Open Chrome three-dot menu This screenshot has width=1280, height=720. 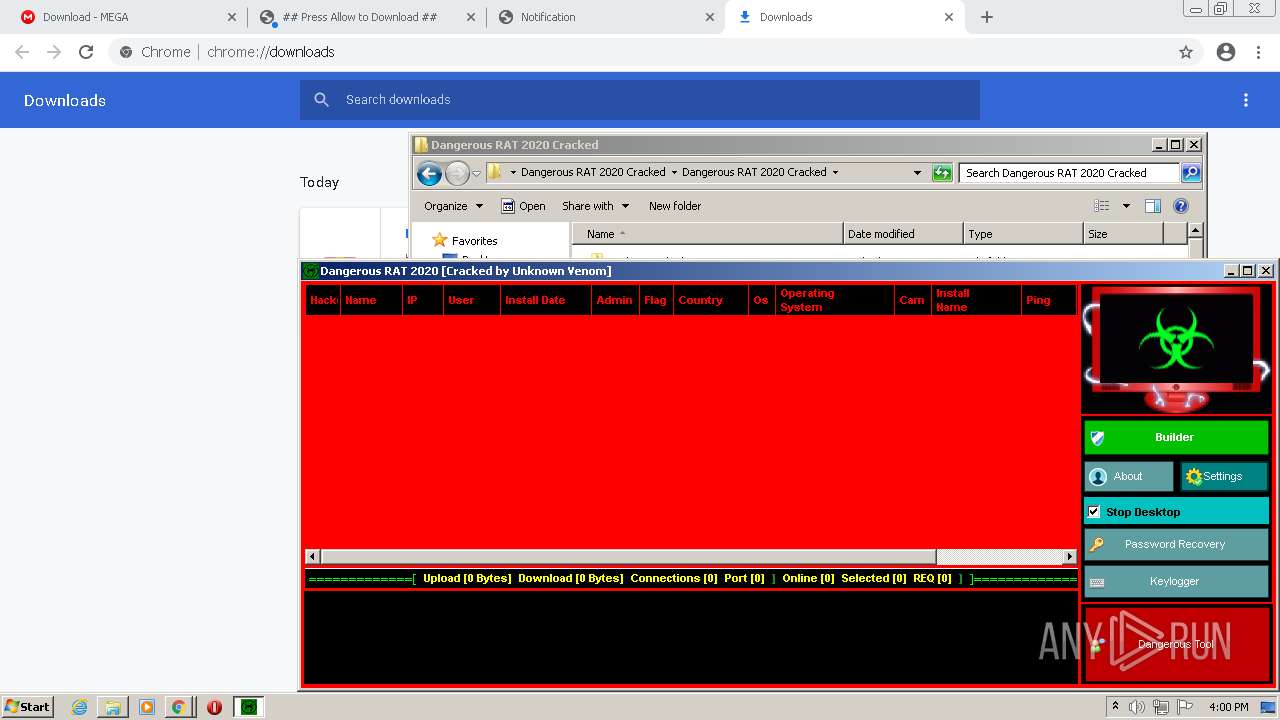1258,52
